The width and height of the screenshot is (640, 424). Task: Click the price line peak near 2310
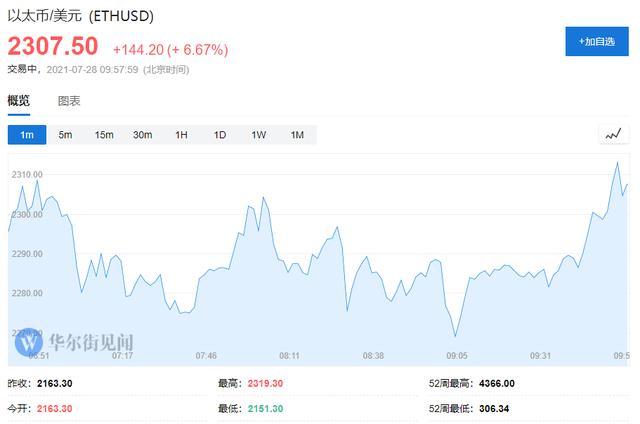[617, 162]
